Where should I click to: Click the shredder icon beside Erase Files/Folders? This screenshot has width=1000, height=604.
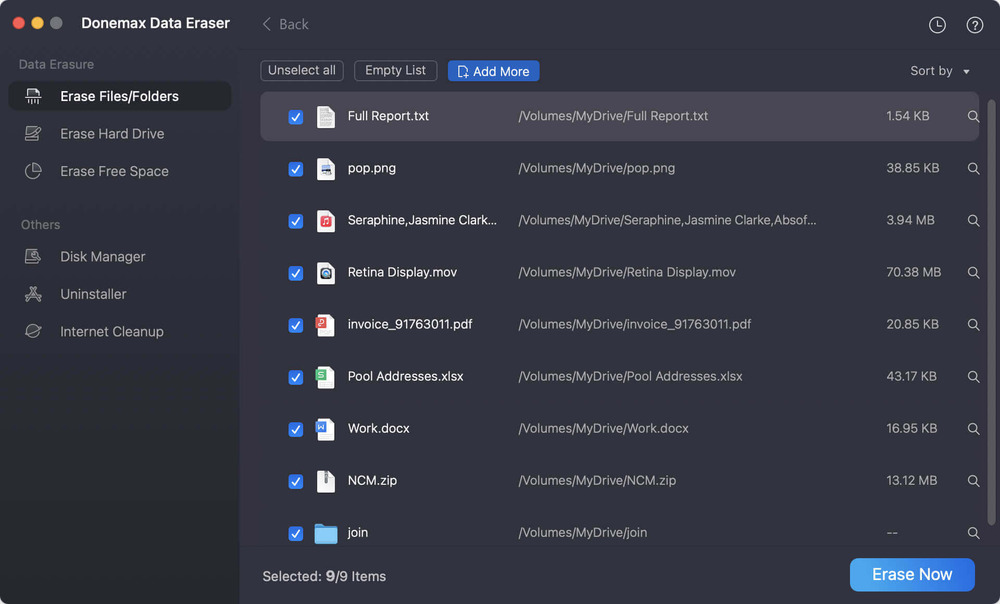(x=33, y=96)
